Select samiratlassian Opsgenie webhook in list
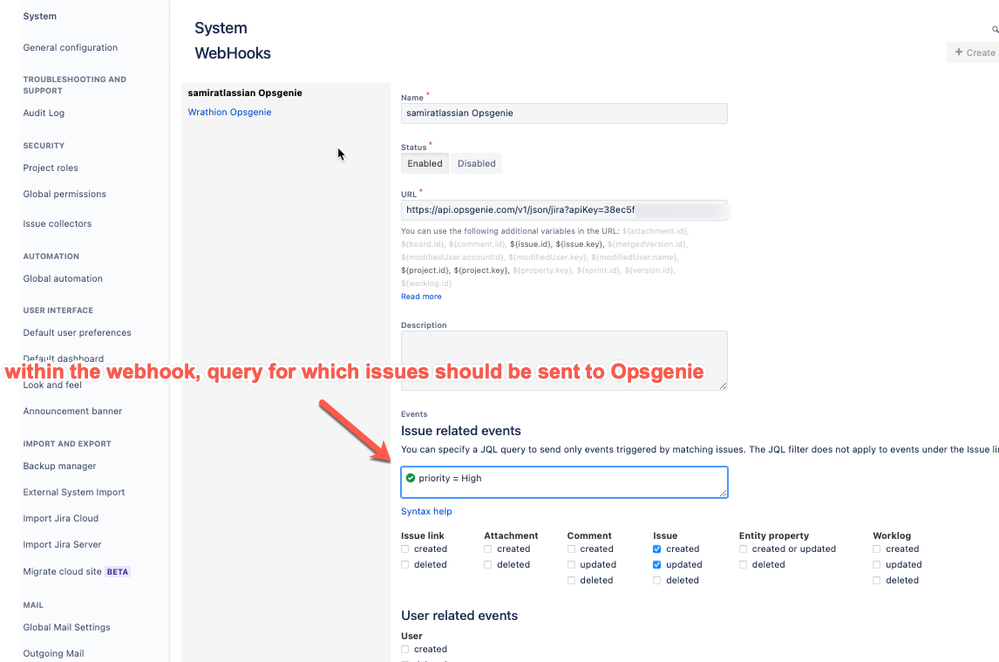Image resolution: width=999 pixels, height=662 pixels. click(245, 93)
